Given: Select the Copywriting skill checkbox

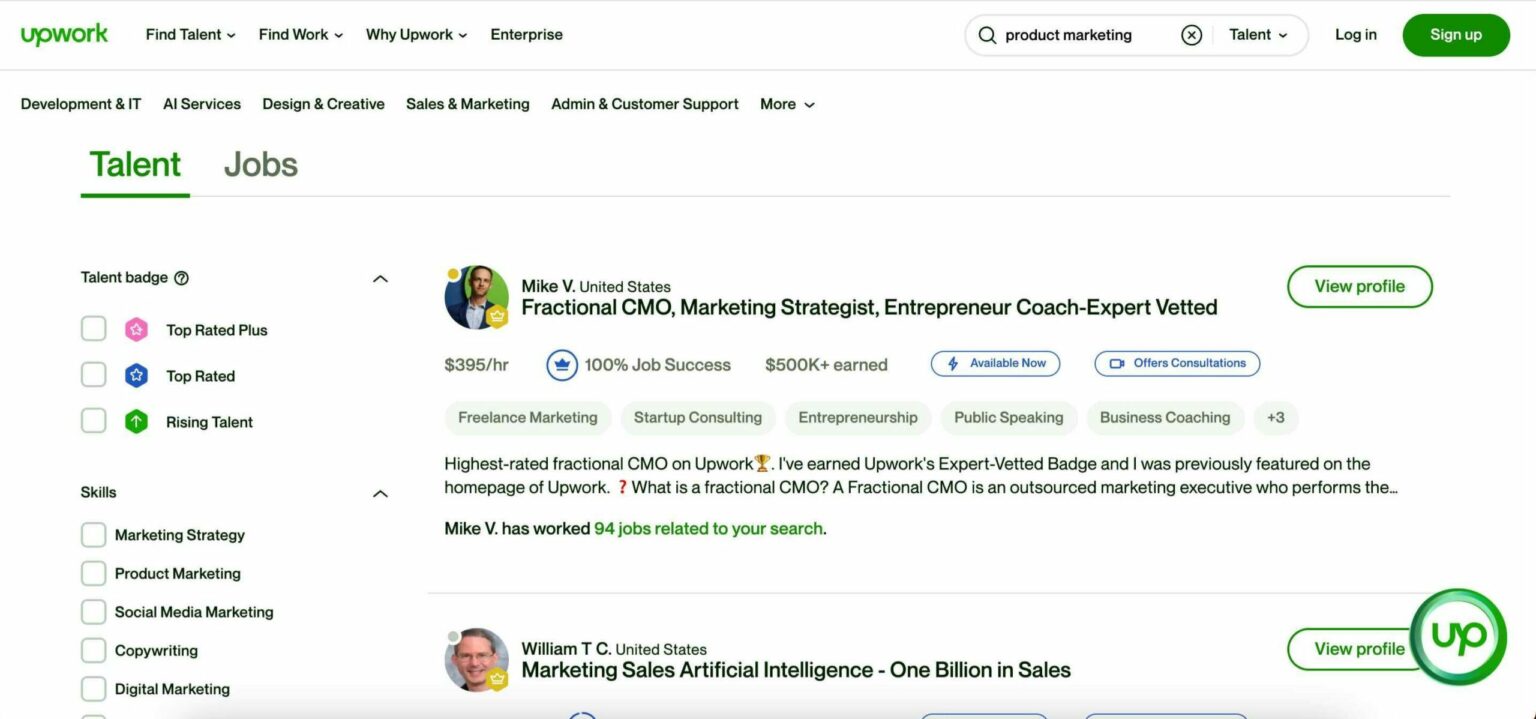Looking at the screenshot, I should click(93, 649).
